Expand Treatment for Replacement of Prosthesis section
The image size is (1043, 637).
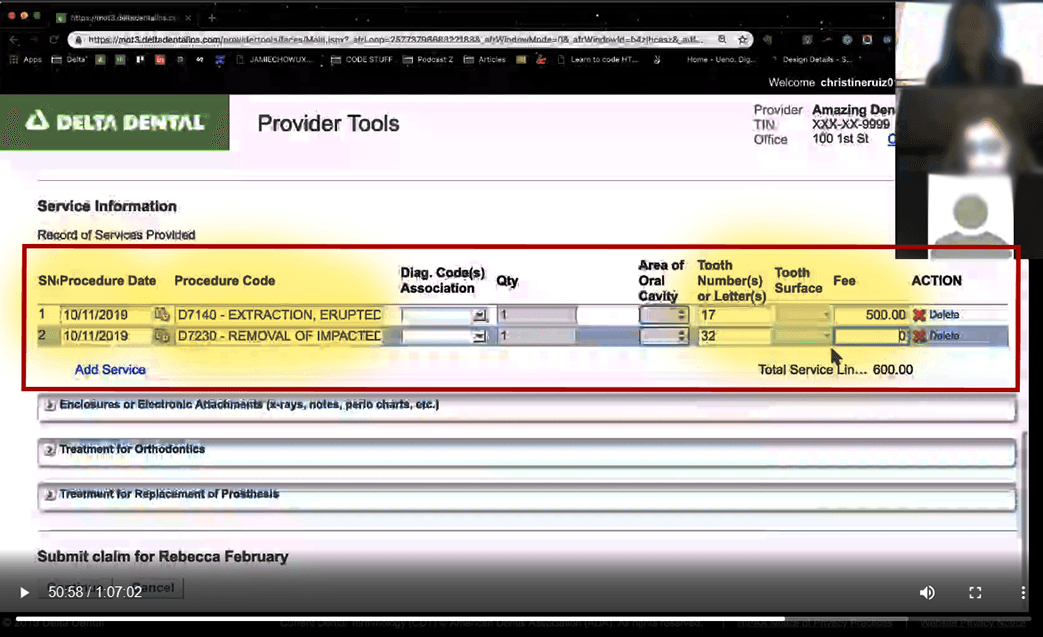(x=50, y=494)
